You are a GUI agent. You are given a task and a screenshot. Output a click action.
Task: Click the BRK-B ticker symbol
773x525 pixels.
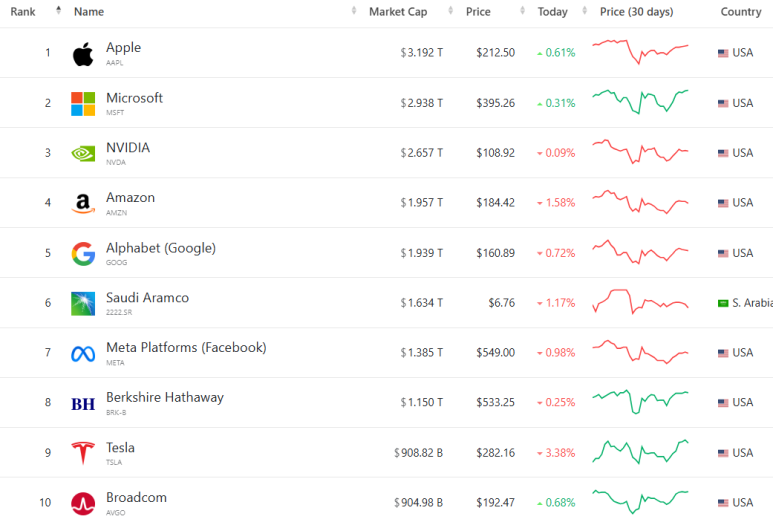(x=116, y=413)
